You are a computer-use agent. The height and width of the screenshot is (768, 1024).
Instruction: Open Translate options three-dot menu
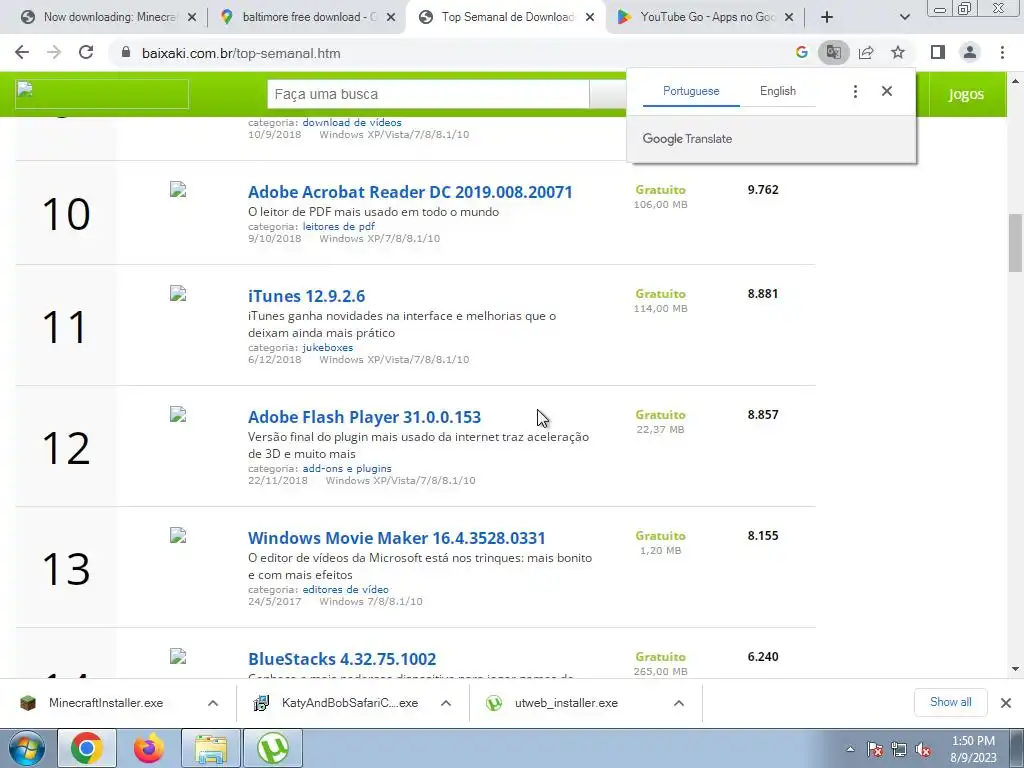[855, 91]
